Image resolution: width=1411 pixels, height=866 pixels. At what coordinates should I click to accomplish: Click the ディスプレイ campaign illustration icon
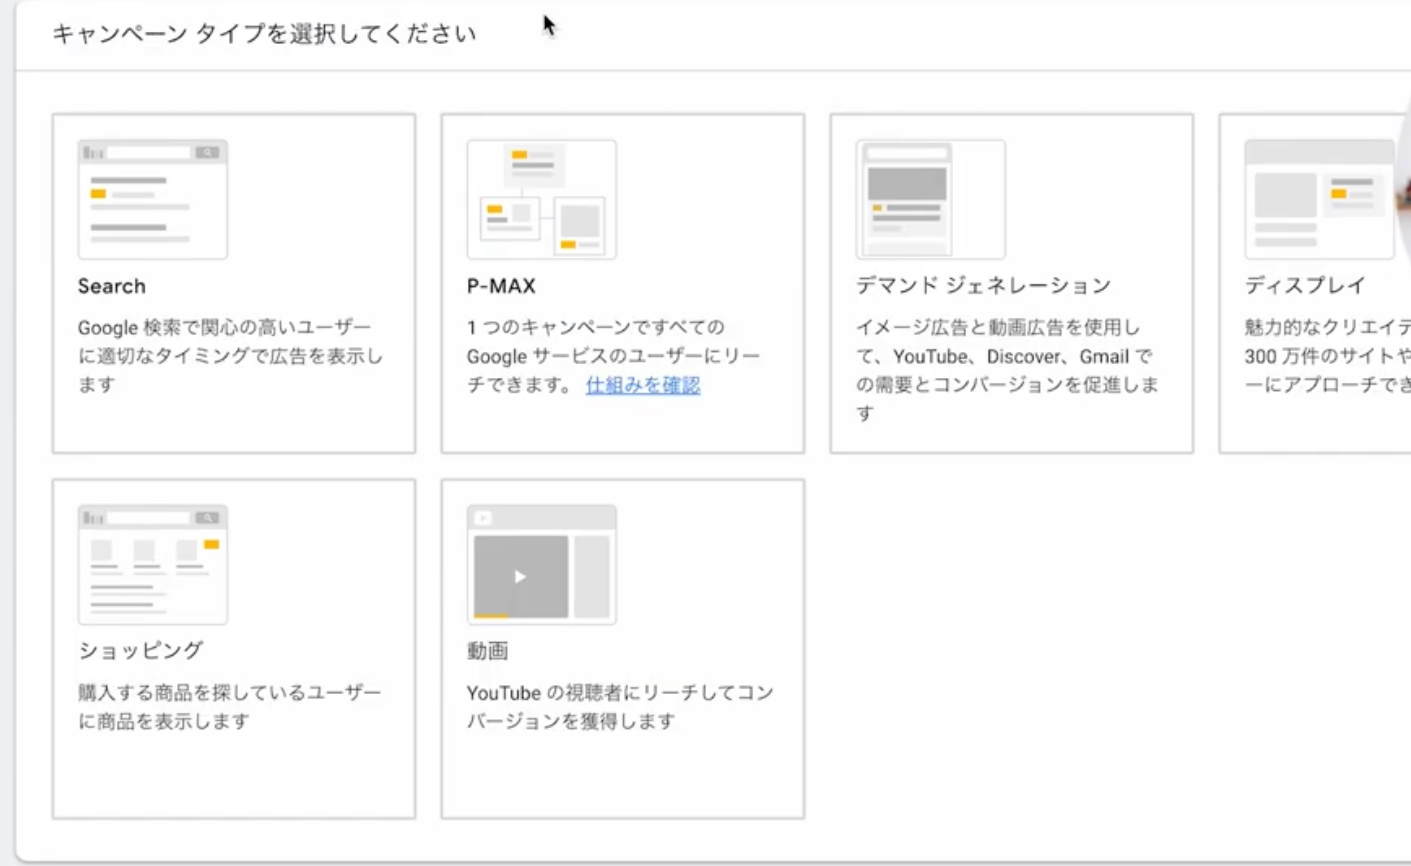coord(1319,199)
